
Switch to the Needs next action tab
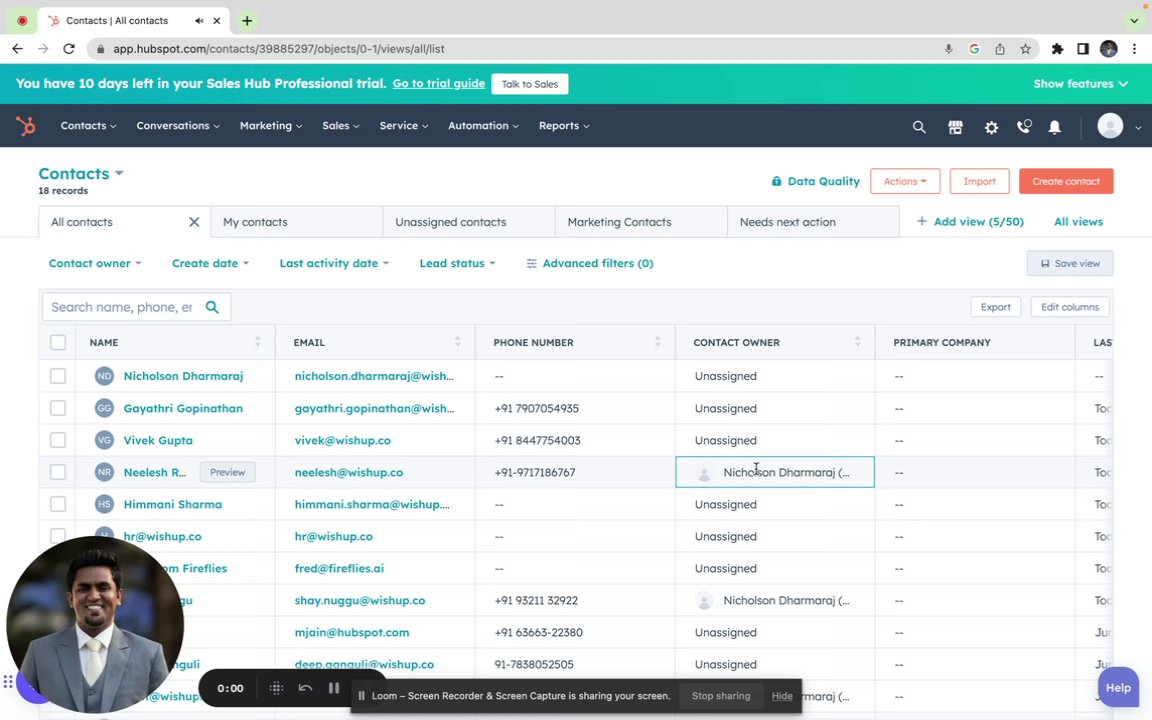click(813, 222)
